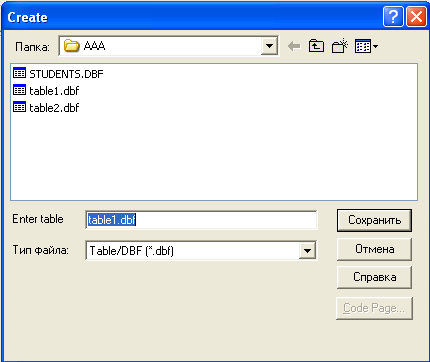Click the AAA folder icon in Папка box
Screen dimensions: 430x362
[x=71, y=45]
